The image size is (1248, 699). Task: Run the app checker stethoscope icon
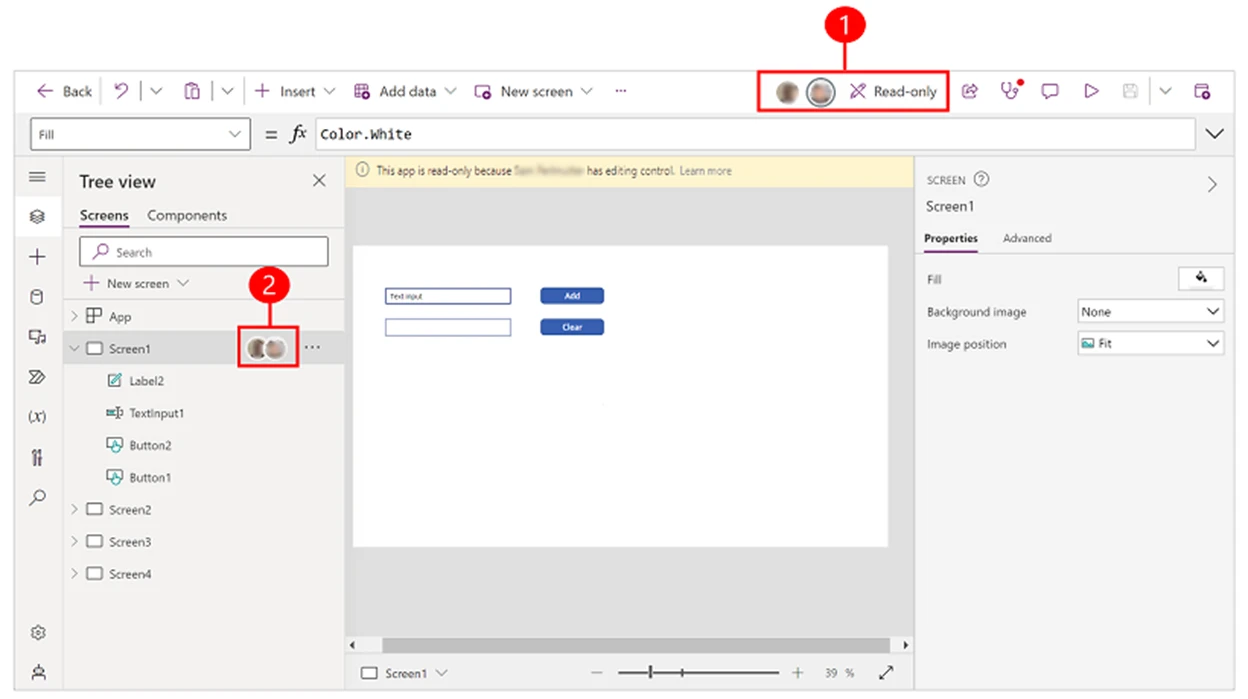pyautogui.click(x=1010, y=91)
